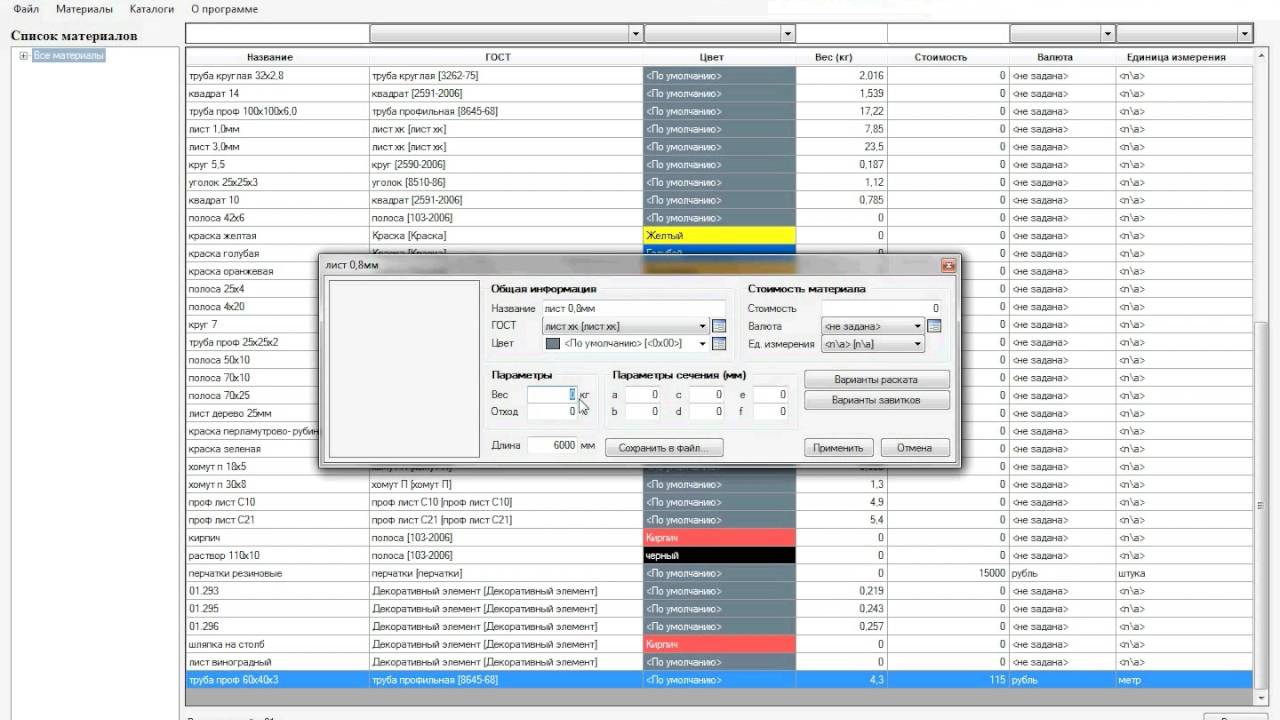
Task: Click the material preview box in dialog
Action: [404, 369]
